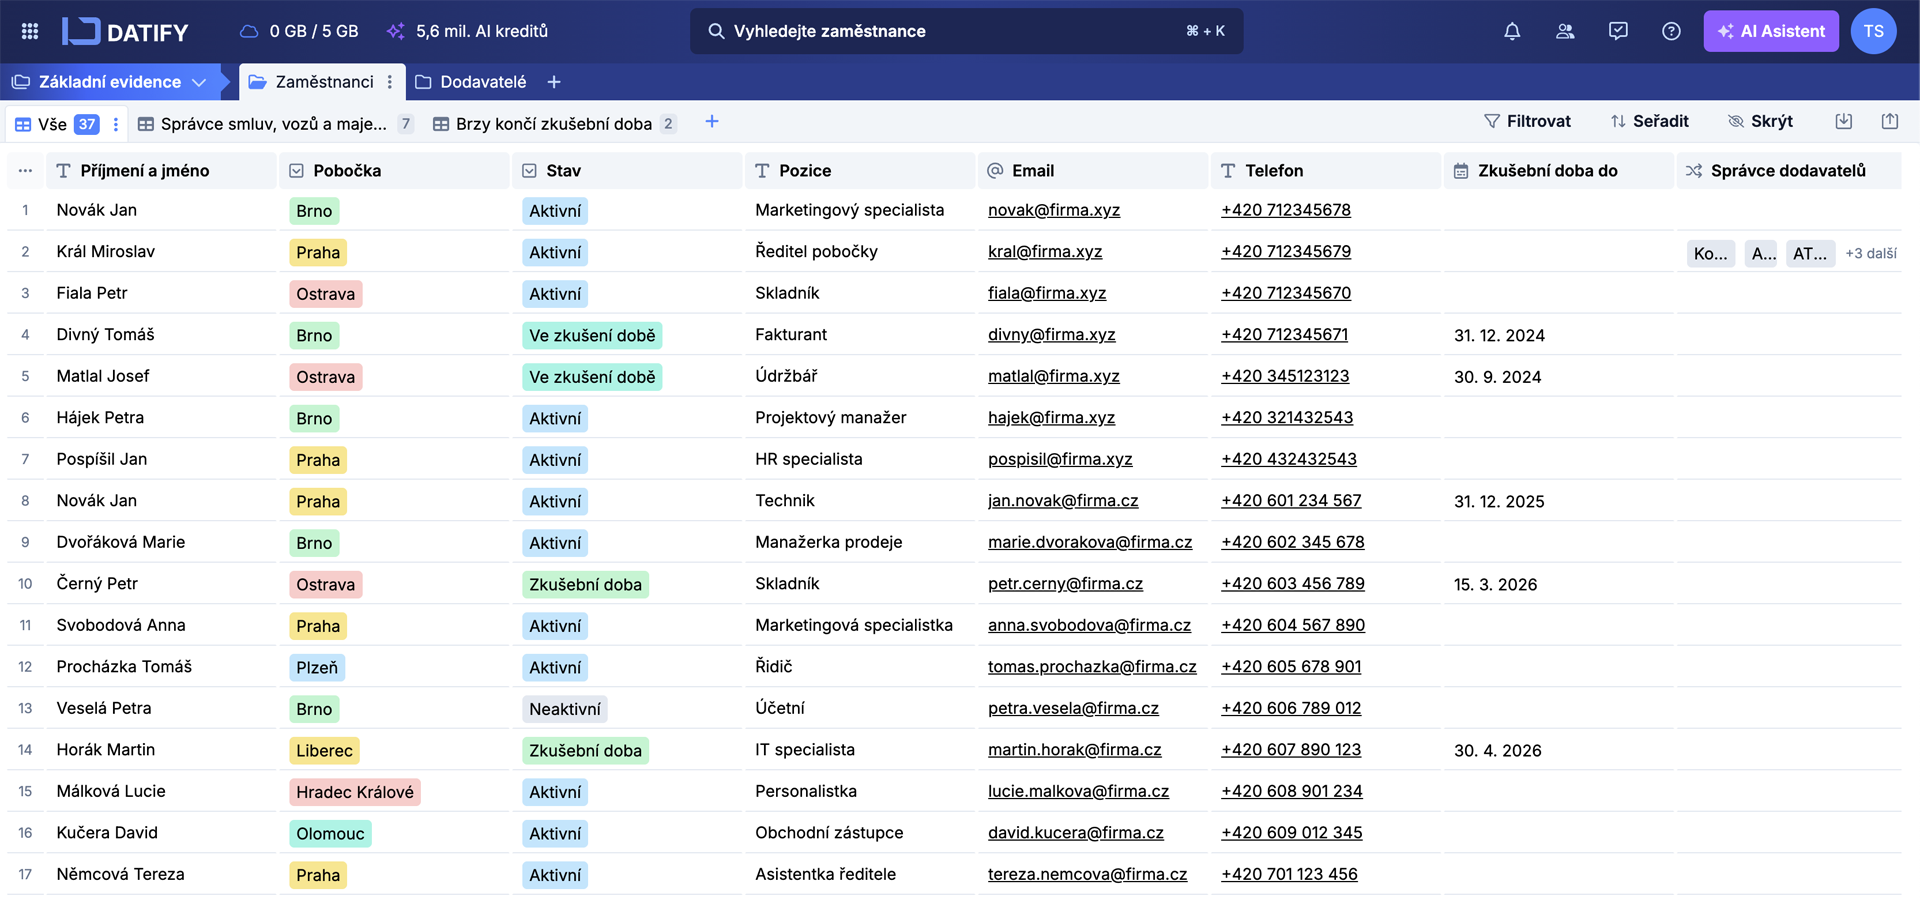Expand the Základní evidence dropdown
1920x900 pixels.
(x=199, y=82)
